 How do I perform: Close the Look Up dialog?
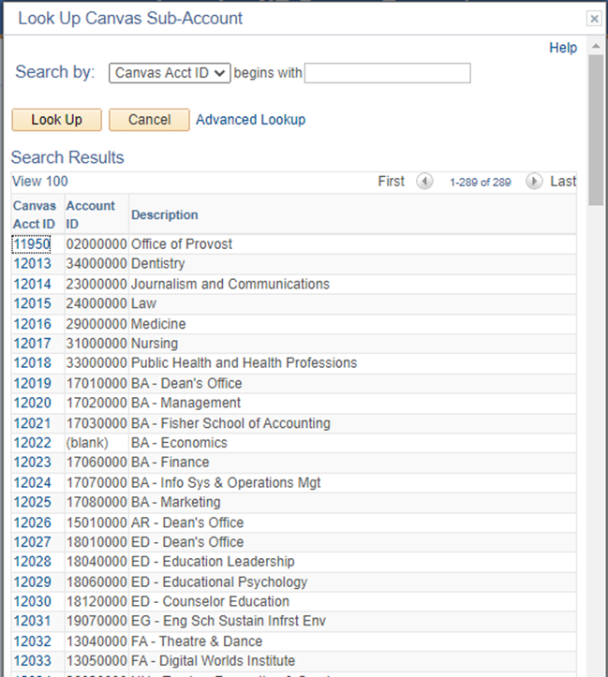(x=593, y=19)
